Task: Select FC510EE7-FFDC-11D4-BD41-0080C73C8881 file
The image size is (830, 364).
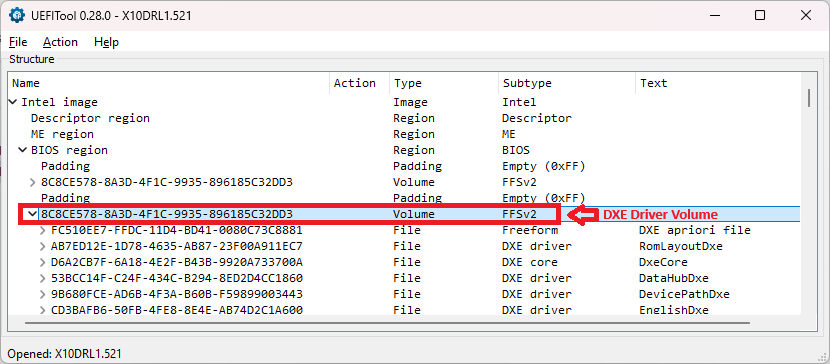Action: [x=177, y=230]
